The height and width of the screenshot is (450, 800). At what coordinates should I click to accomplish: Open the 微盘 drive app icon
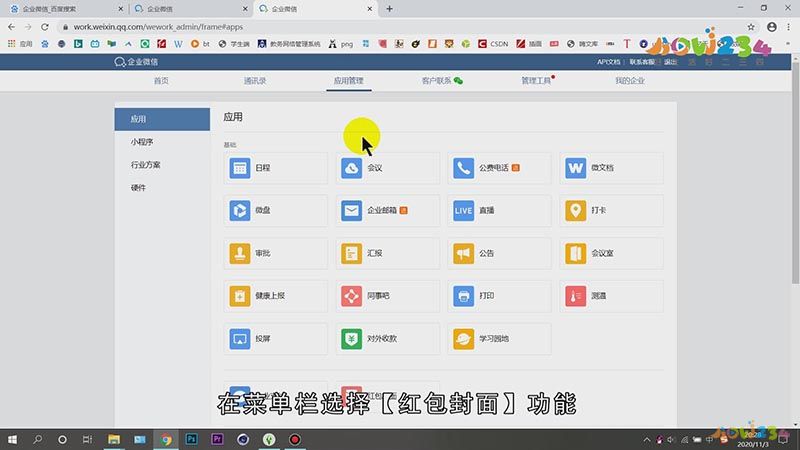240,210
